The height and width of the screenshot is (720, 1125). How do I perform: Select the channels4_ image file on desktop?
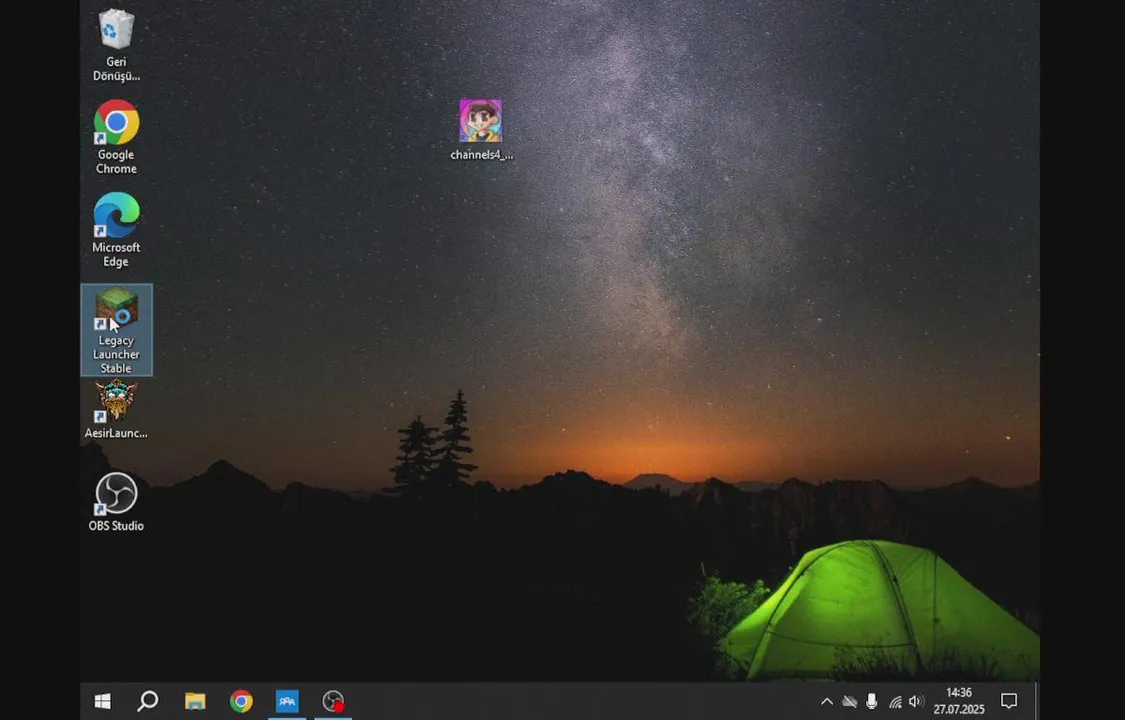481,130
